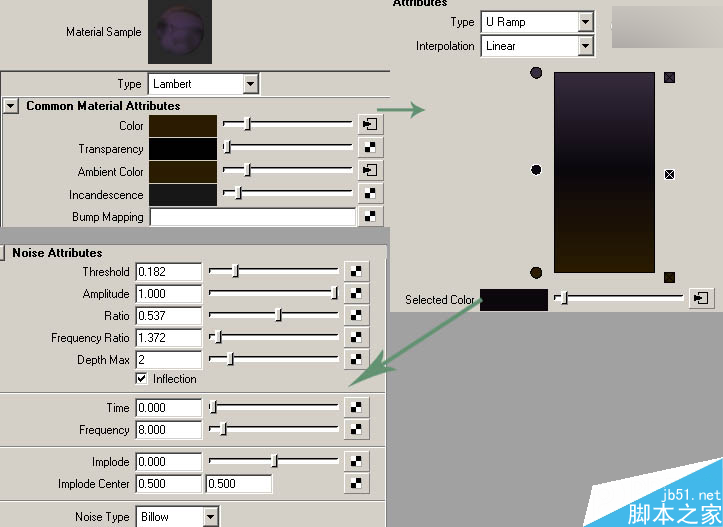The height and width of the screenshot is (527, 723).
Task: Select the middle black ramp handle
Action: point(536,170)
